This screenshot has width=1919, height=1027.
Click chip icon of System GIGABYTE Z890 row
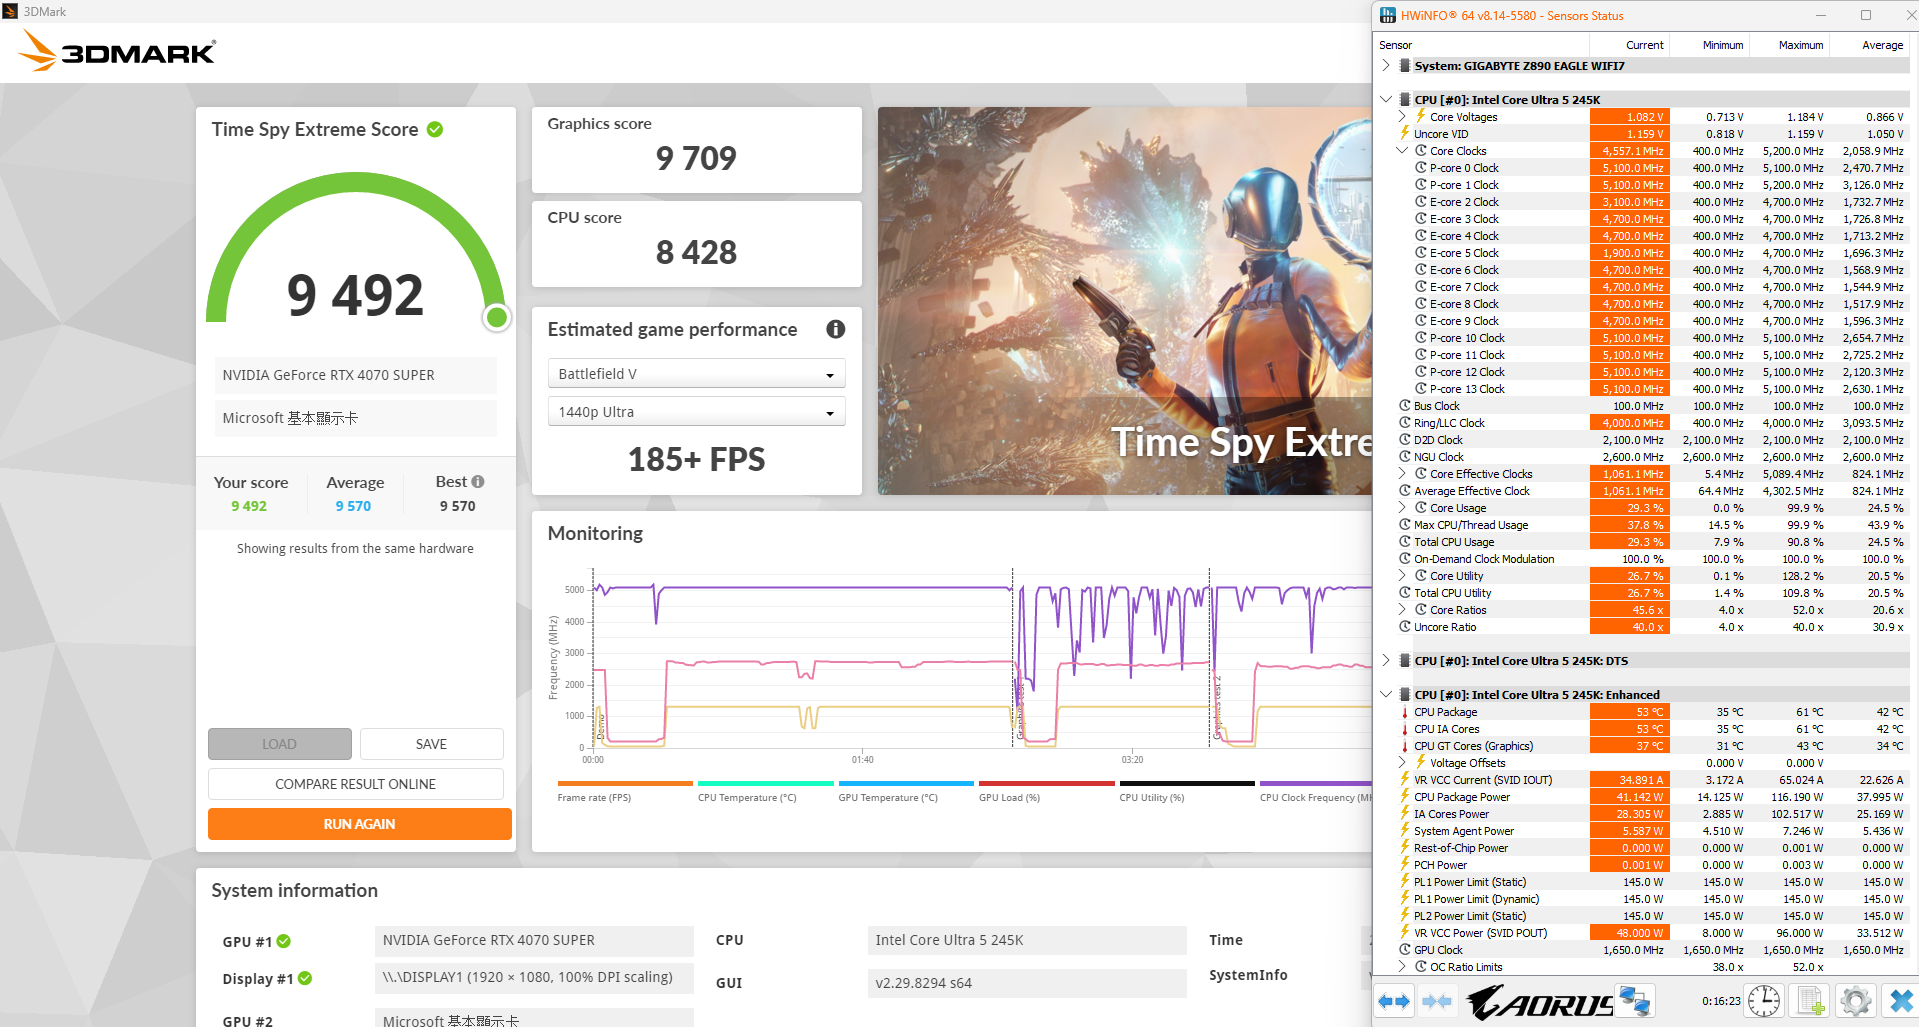click(1405, 66)
